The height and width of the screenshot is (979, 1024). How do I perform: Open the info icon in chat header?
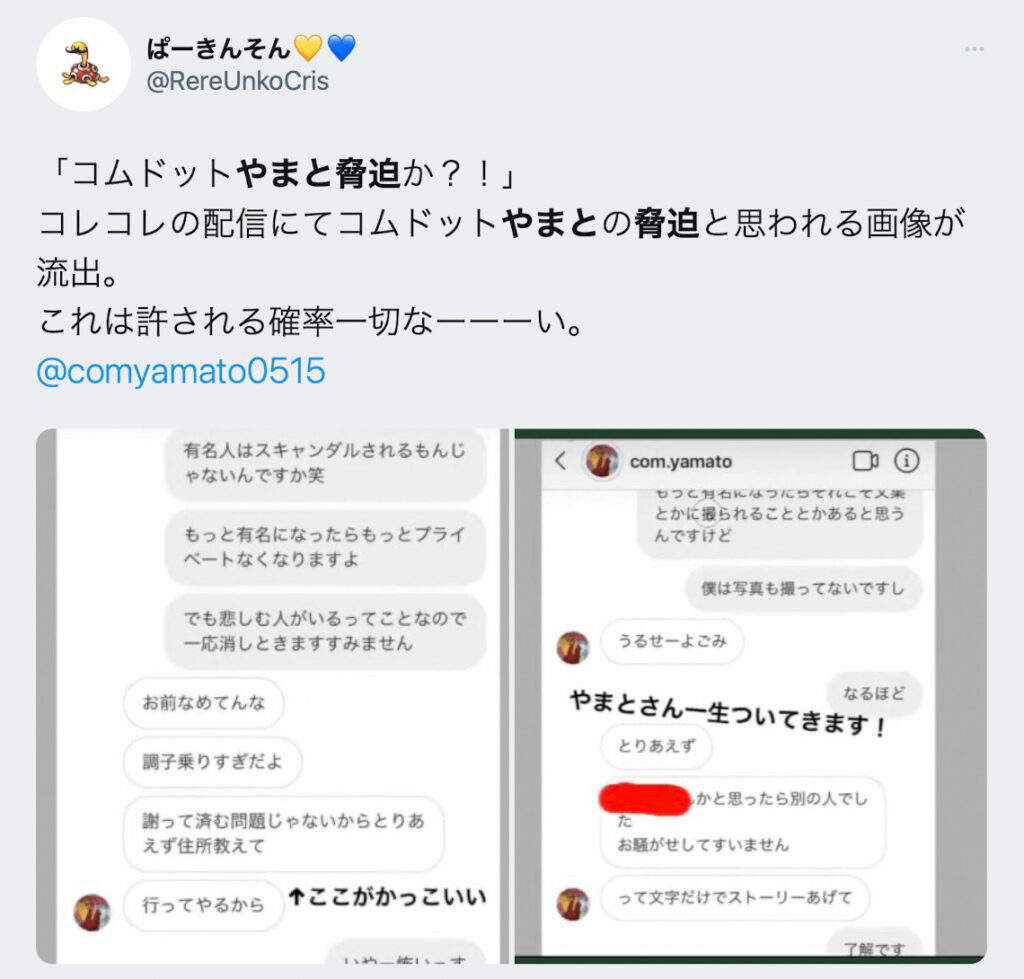pos(906,460)
